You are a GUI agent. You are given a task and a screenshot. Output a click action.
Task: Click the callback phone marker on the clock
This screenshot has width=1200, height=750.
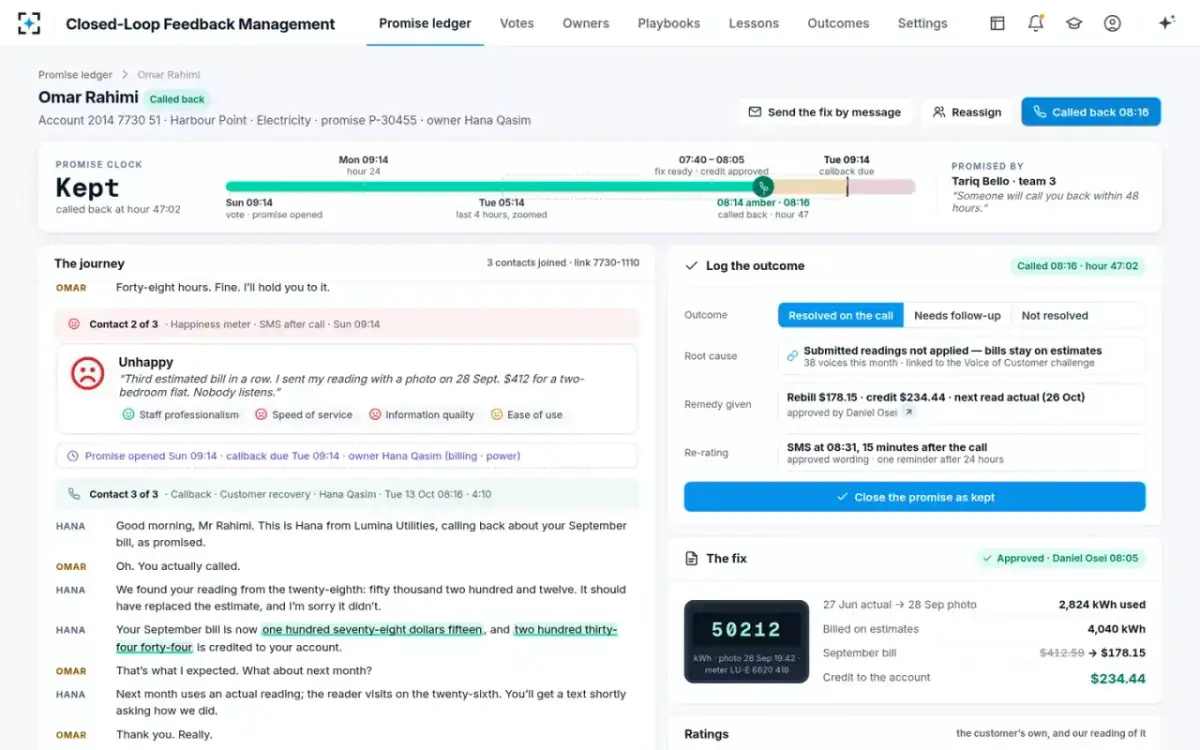tap(763, 186)
